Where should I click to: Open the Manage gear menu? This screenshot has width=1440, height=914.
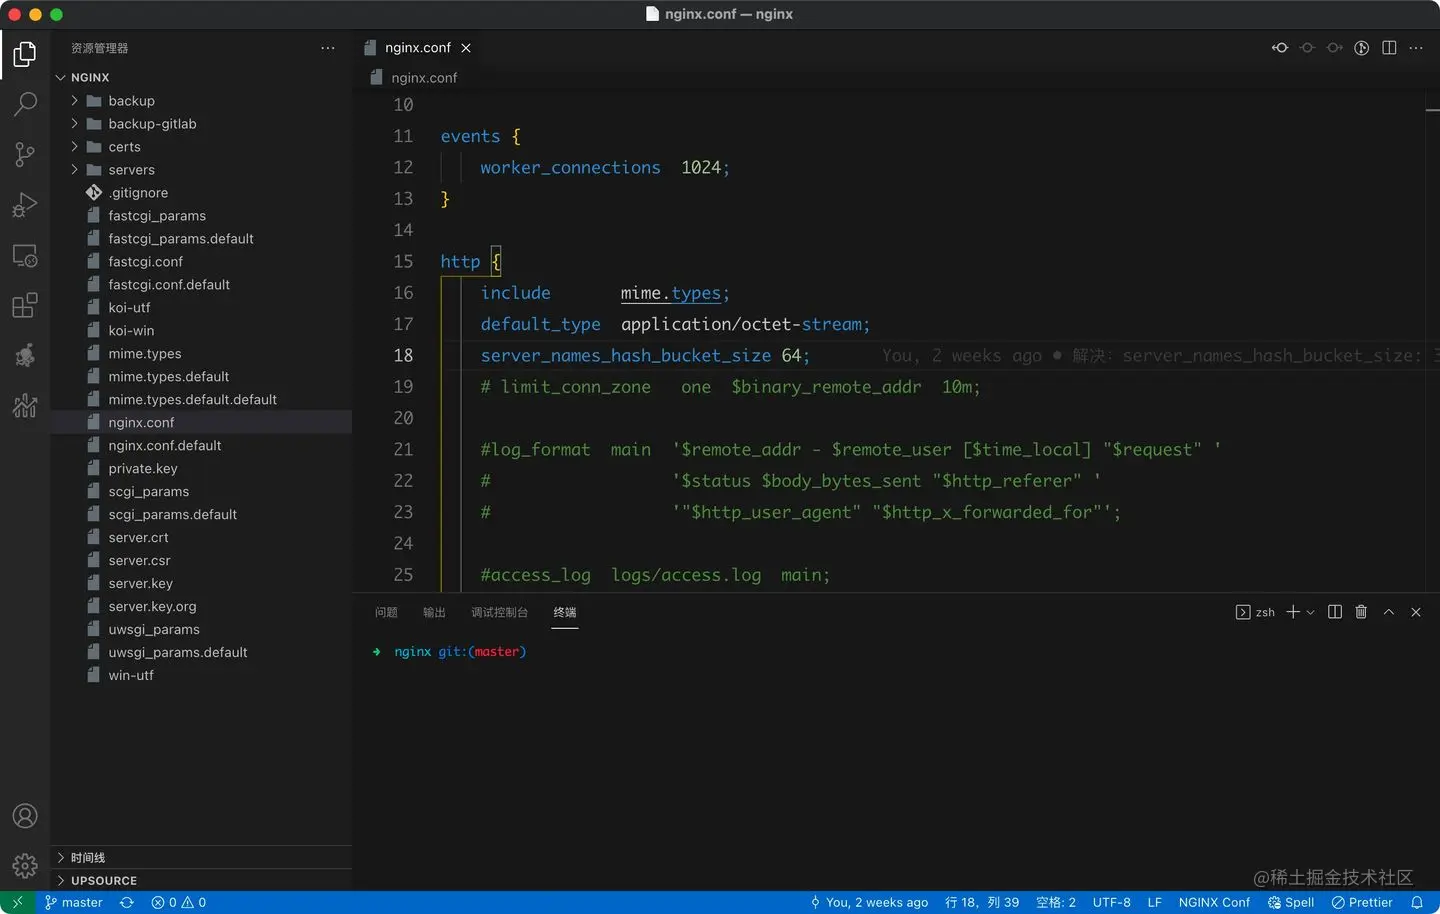tap(25, 866)
